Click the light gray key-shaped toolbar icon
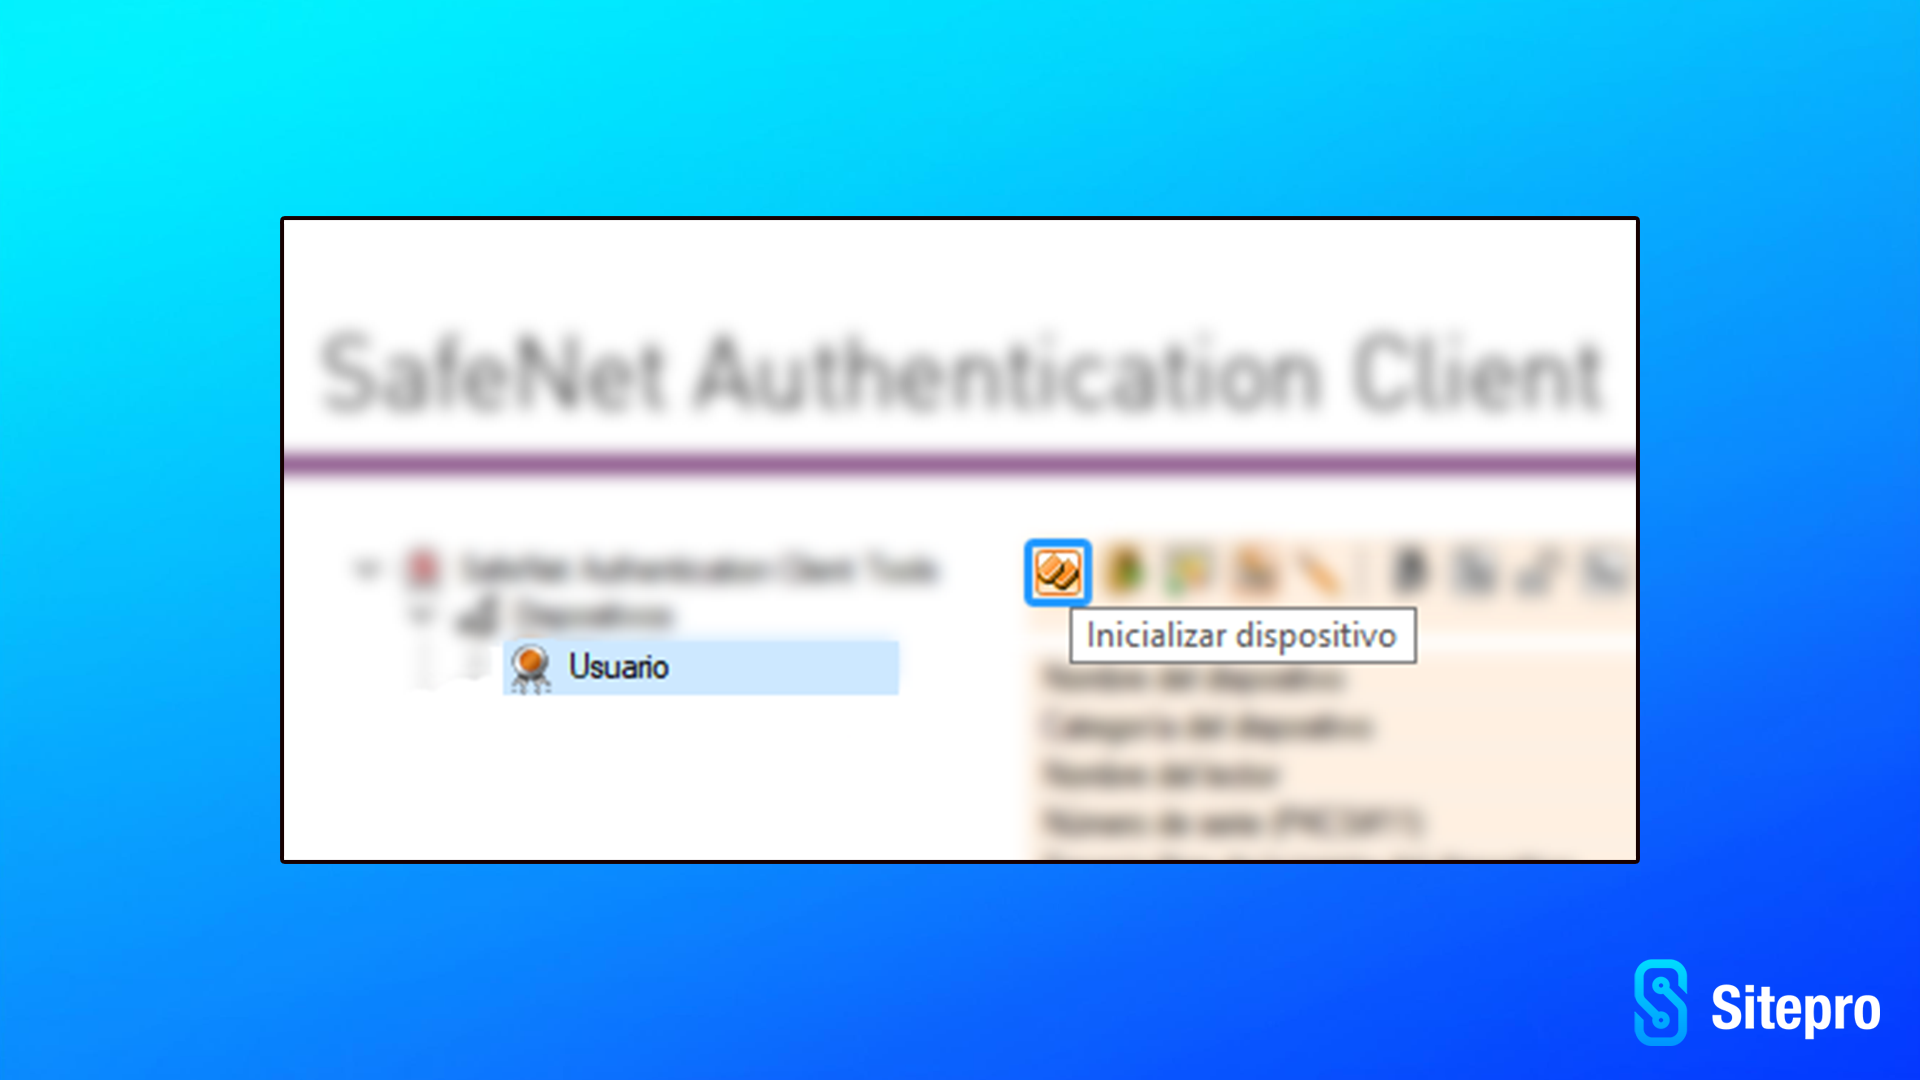This screenshot has height=1080, width=1920. point(1538,573)
